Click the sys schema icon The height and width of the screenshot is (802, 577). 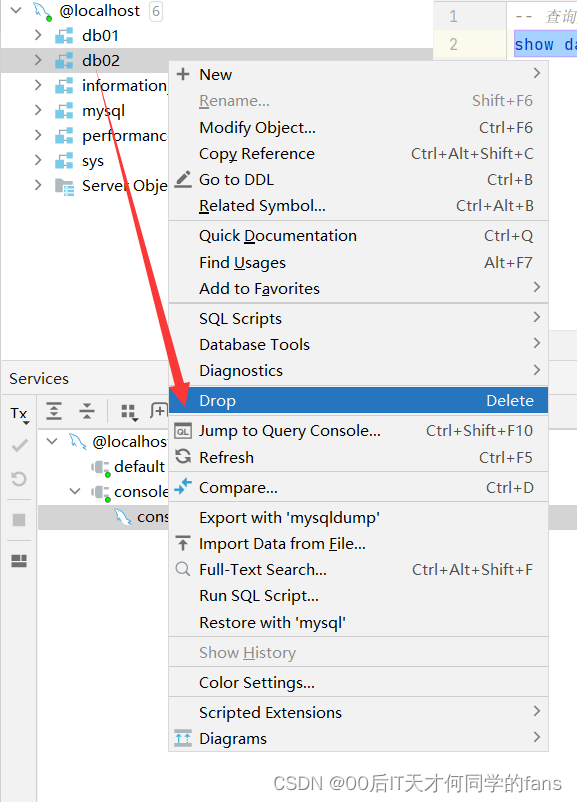(64, 161)
